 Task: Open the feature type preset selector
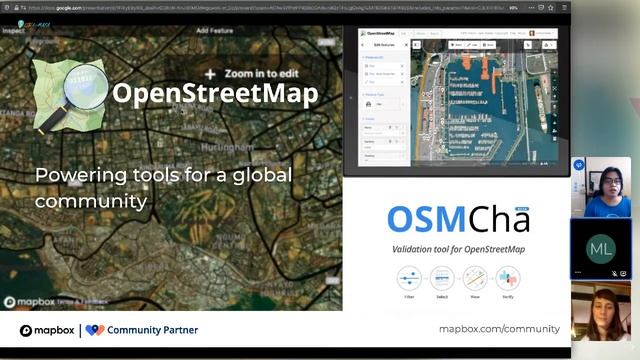[x=382, y=104]
